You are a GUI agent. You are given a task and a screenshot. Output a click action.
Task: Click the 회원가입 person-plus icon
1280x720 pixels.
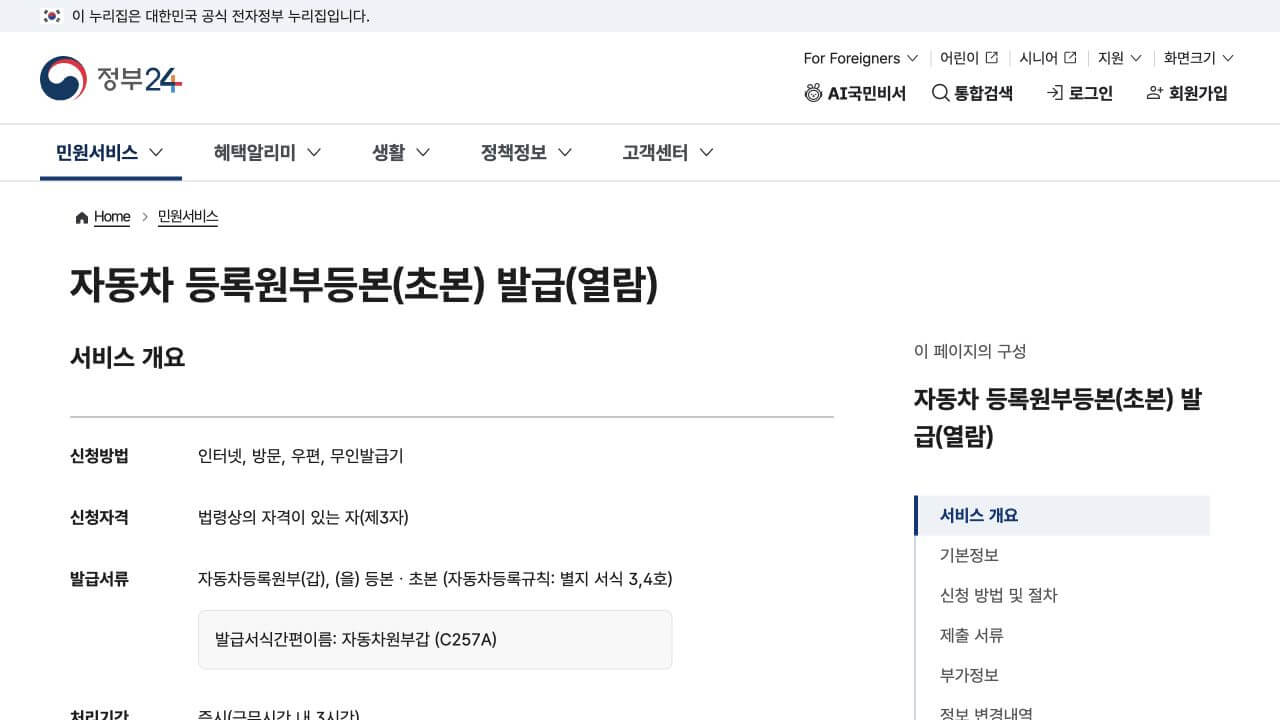click(x=1155, y=93)
